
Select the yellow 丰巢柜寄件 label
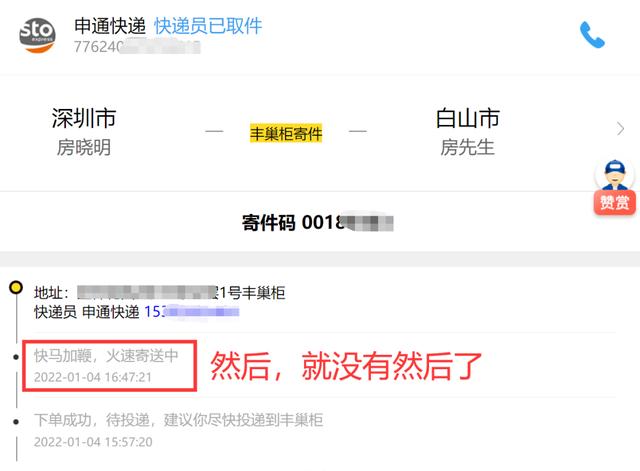click(x=286, y=133)
